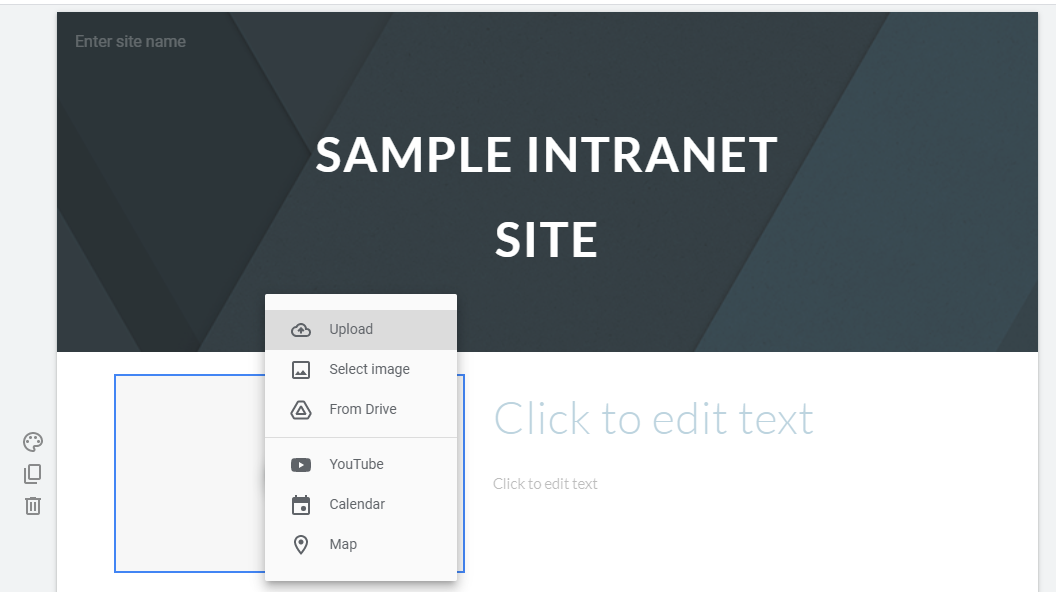Click the delete section trash icon

[x=32, y=505]
